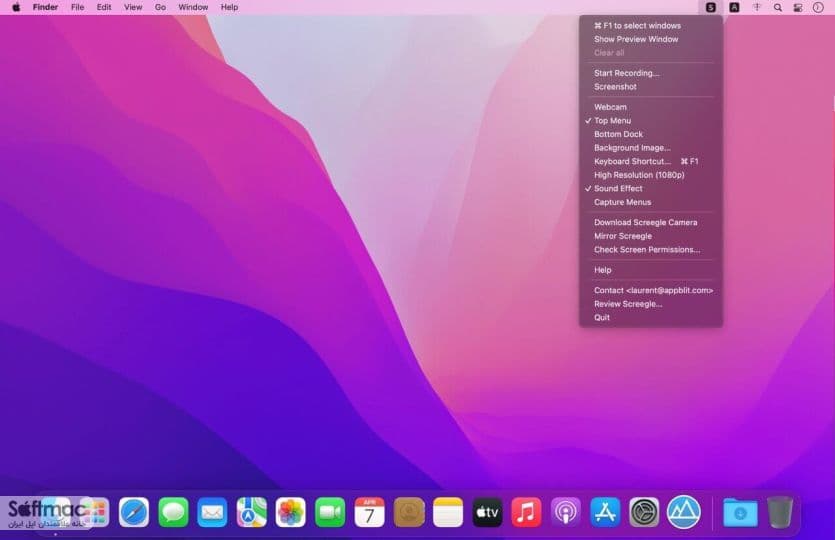Open FaceTime from the dock
835x540 pixels.
pyautogui.click(x=330, y=512)
